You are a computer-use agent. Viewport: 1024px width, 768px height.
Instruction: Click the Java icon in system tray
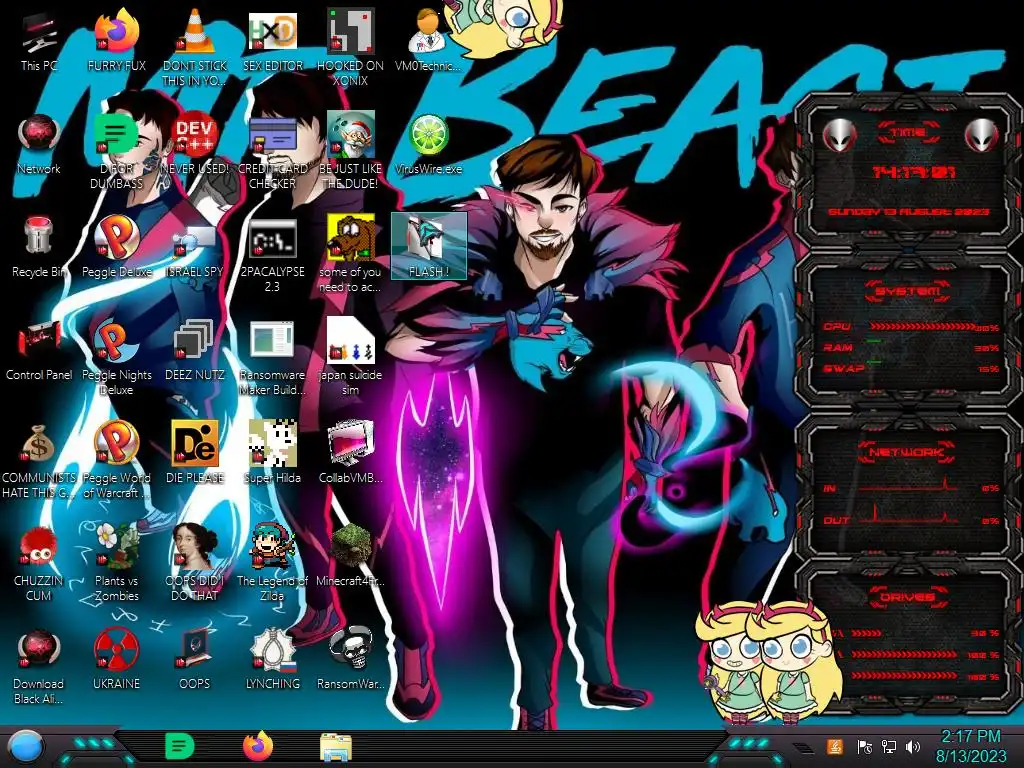pyautogui.click(x=835, y=746)
